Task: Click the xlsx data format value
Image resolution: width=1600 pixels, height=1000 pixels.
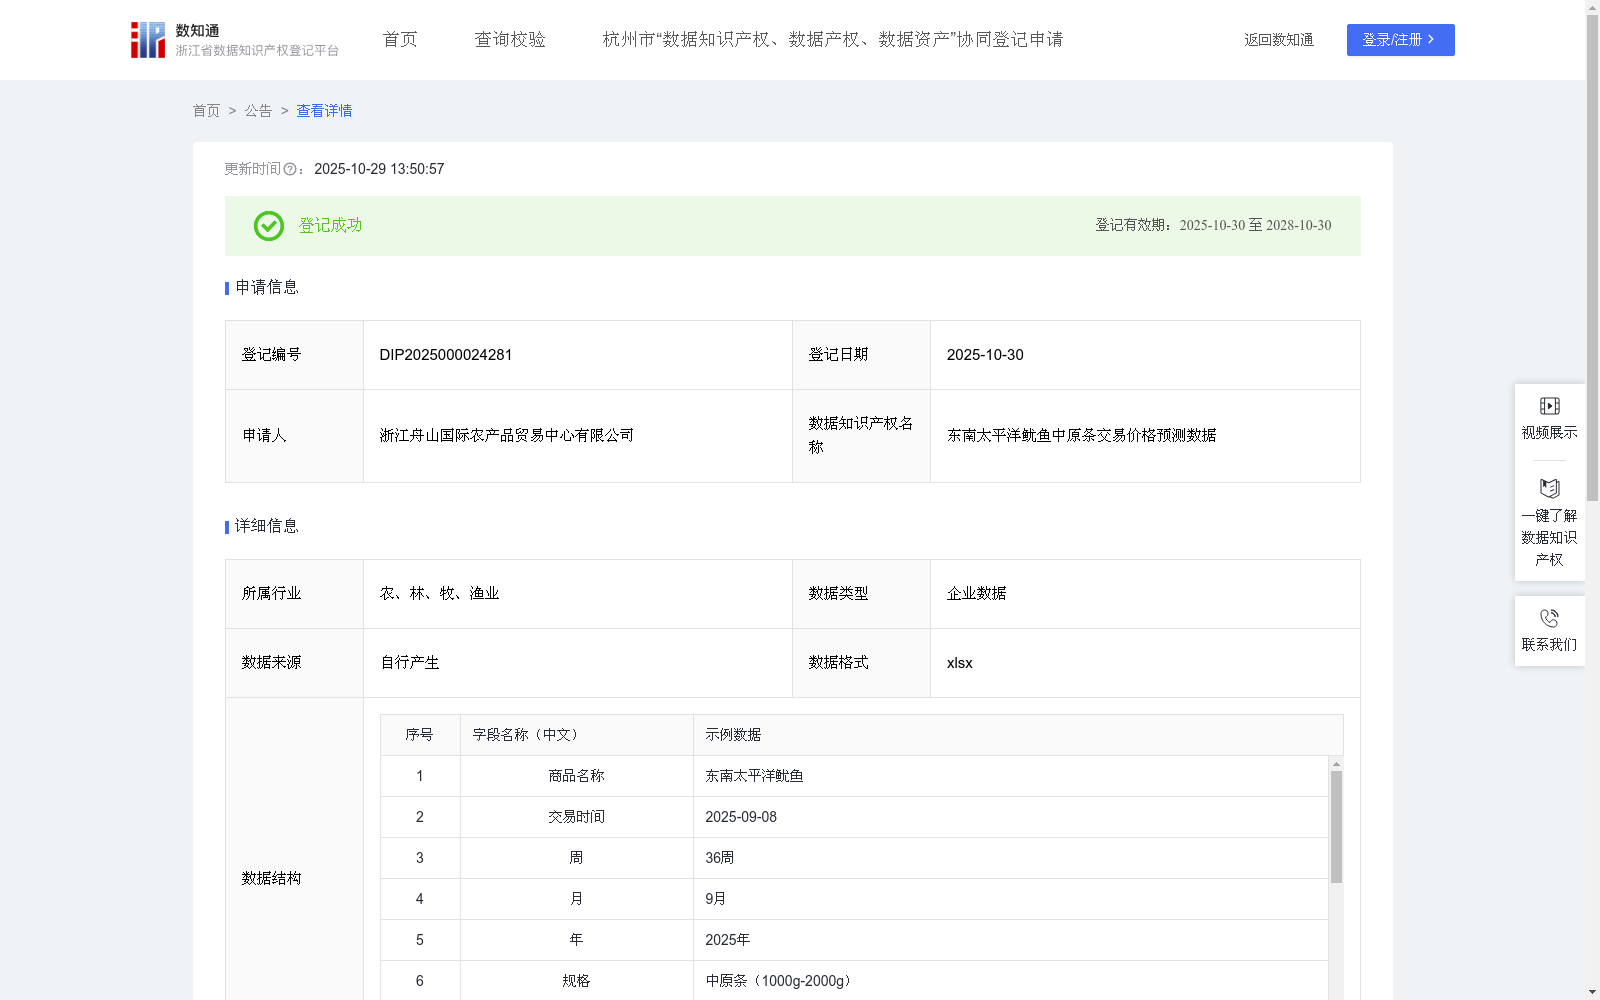Action: coord(960,663)
